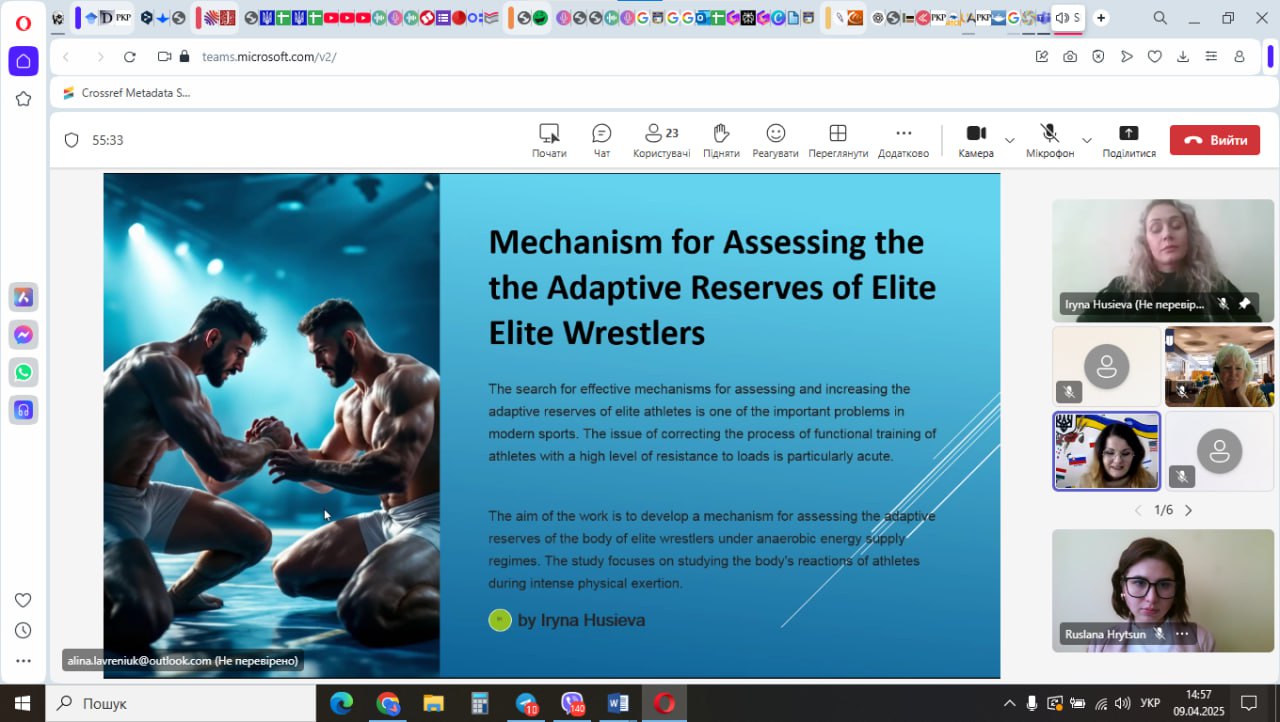Open Opera sidebar heart (Pinboards) icon

pyautogui.click(x=23, y=600)
